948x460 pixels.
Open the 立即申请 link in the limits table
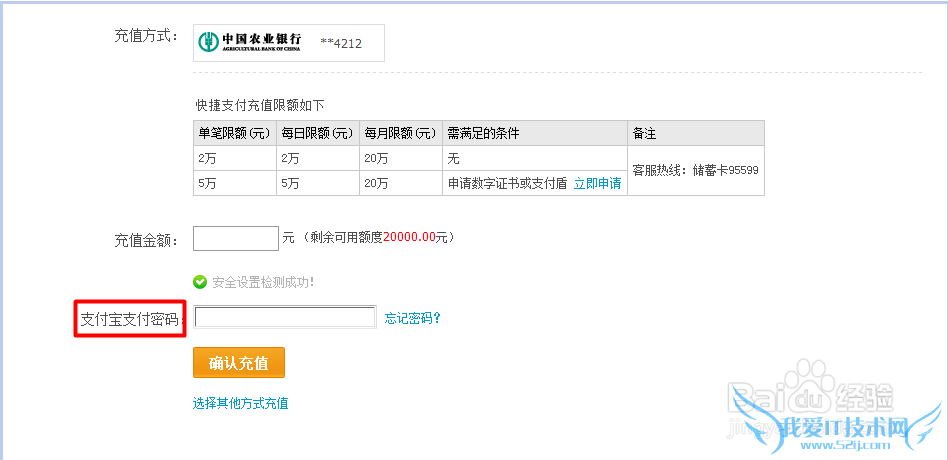[x=597, y=184]
